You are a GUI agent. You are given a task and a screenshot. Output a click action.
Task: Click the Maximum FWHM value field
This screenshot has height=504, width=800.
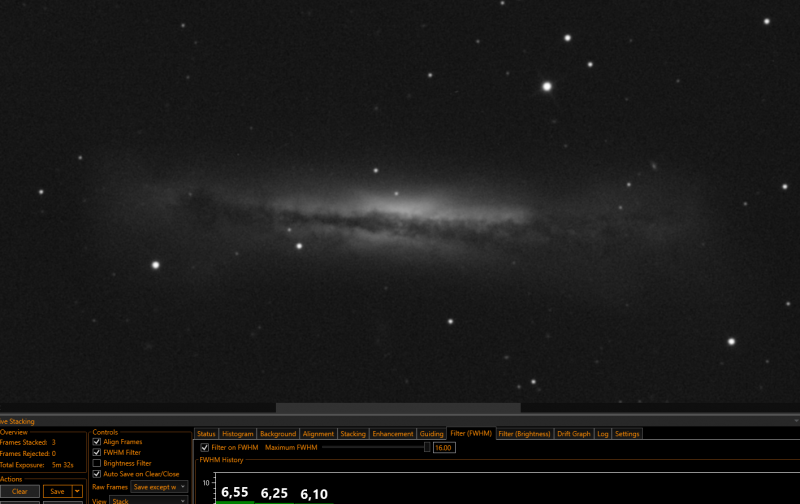click(x=444, y=447)
